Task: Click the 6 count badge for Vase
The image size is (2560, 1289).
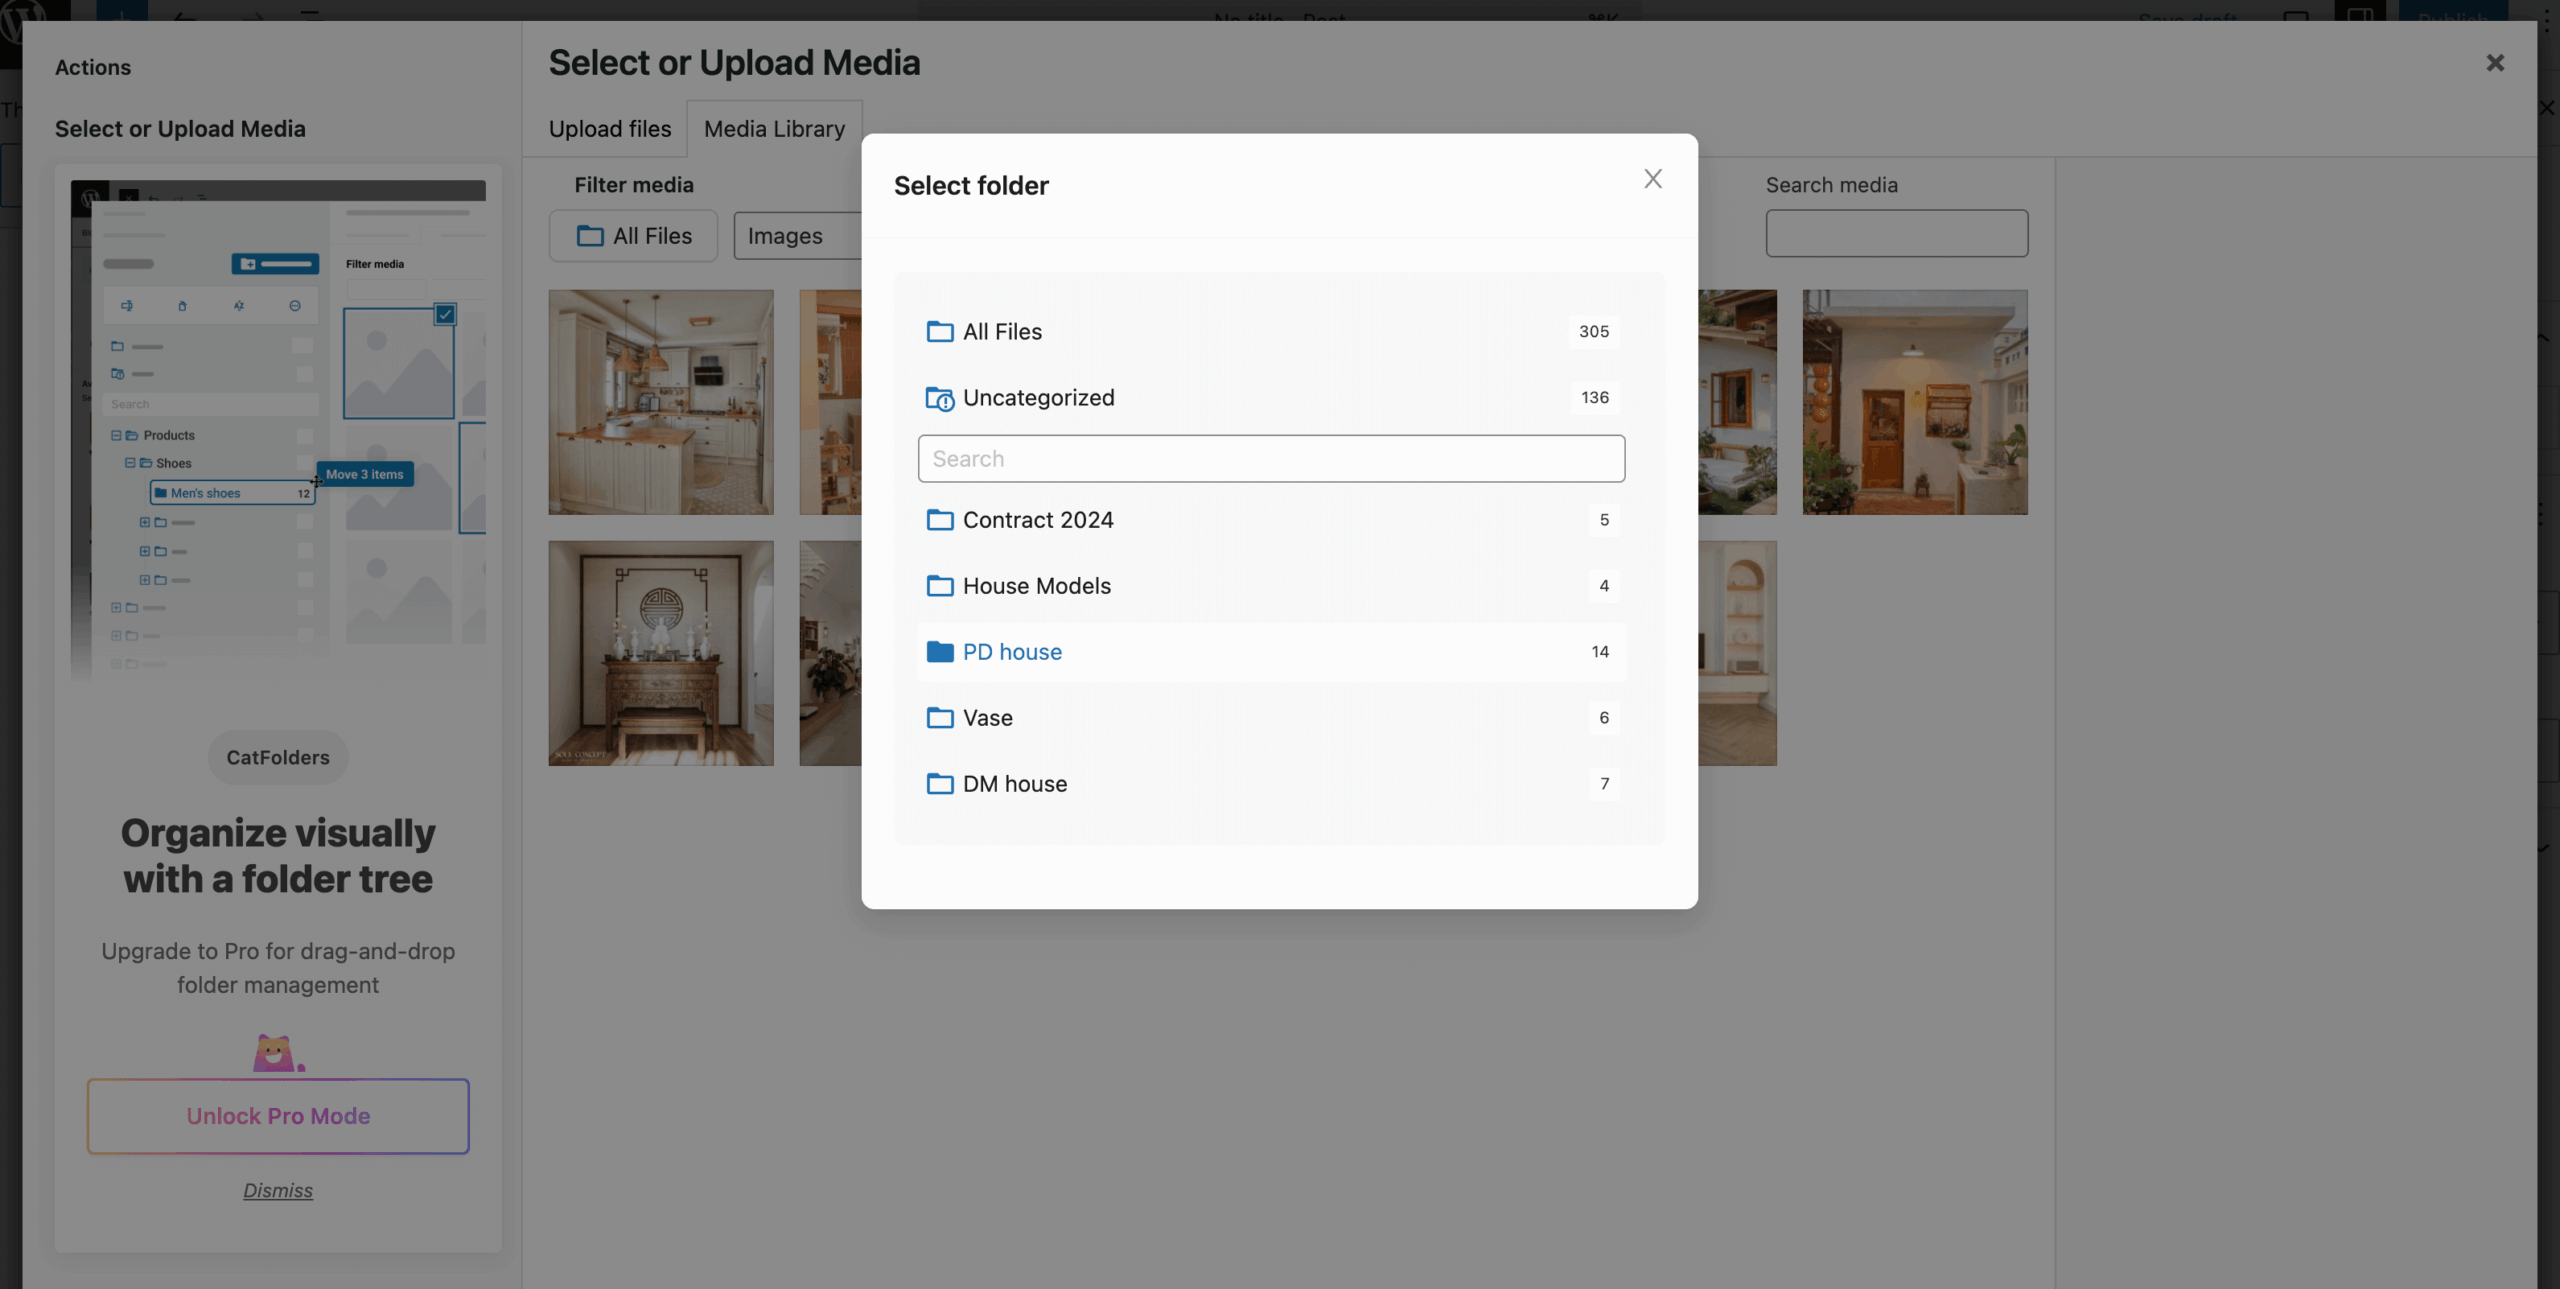Action: pyautogui.click(x=1604, y=717)
